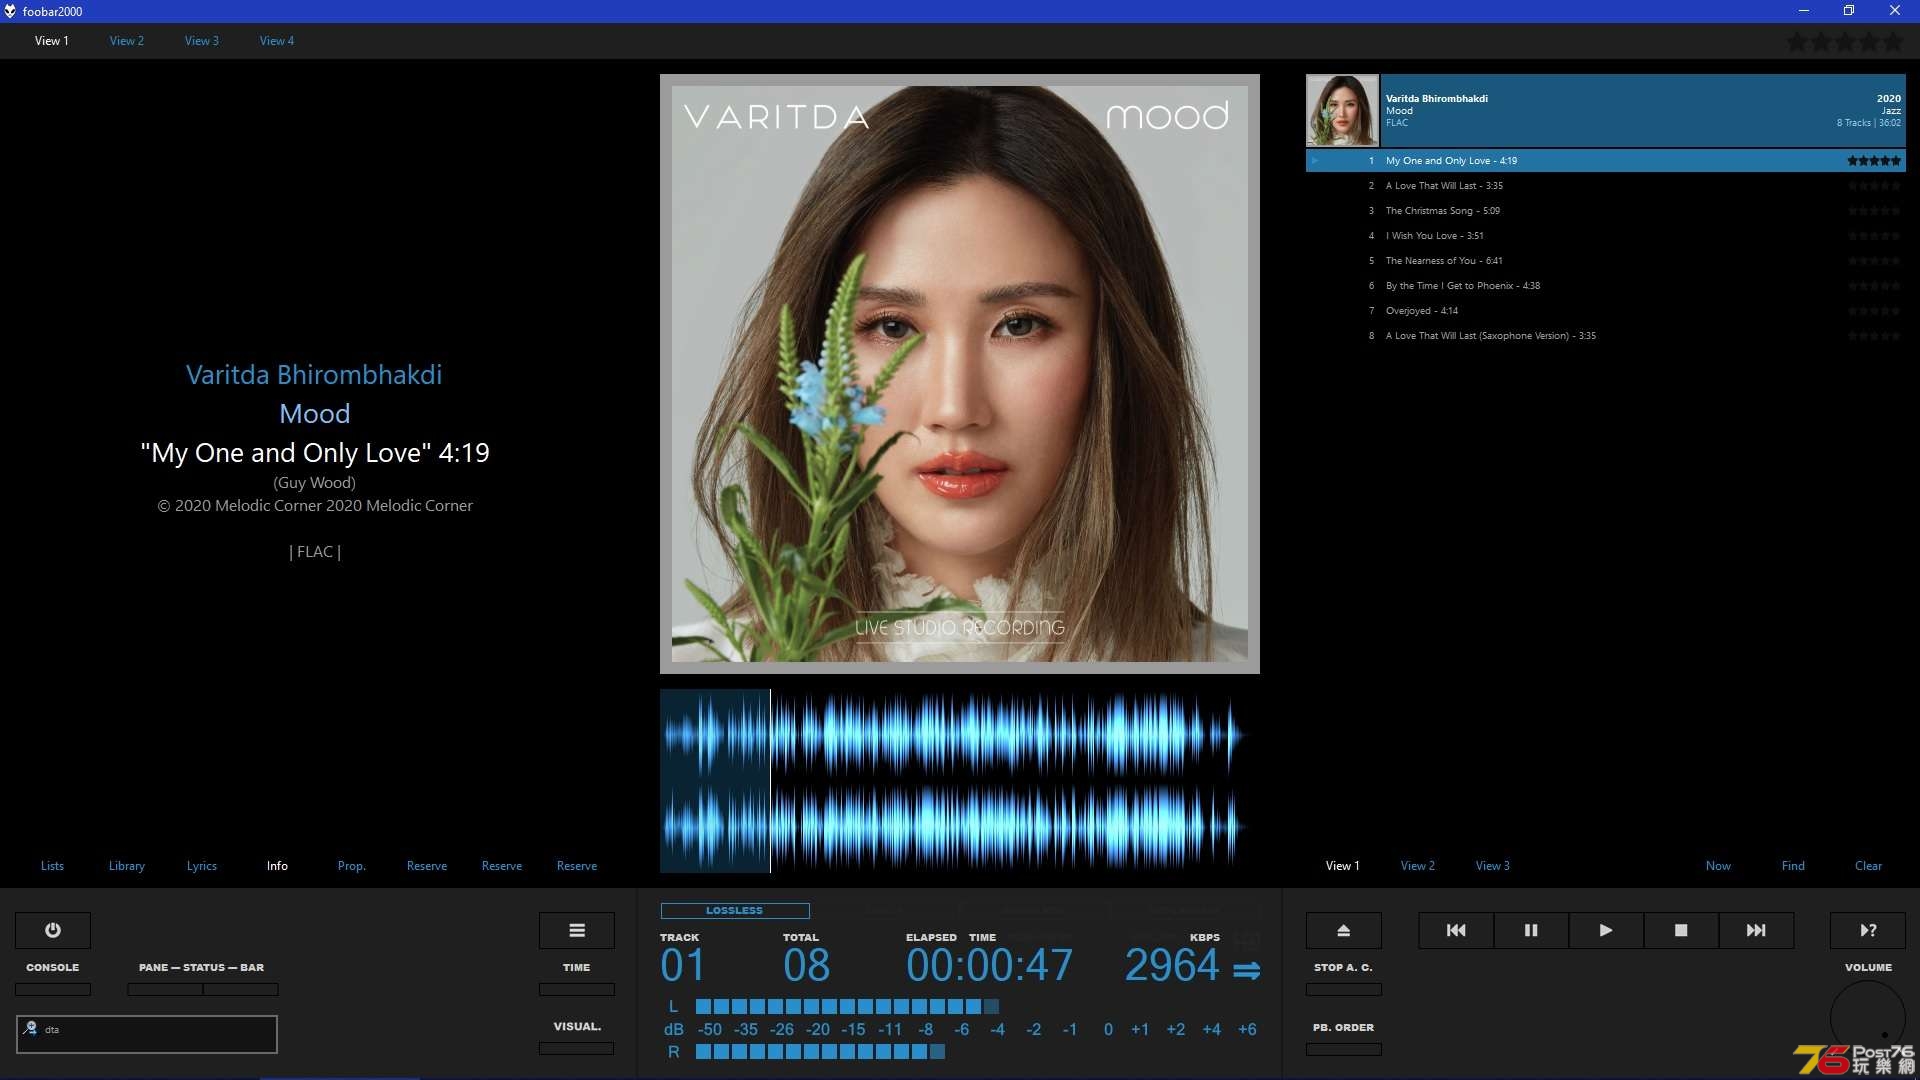Click the large Mood album cover
1920x1080 pixels.
pos(960,374)
